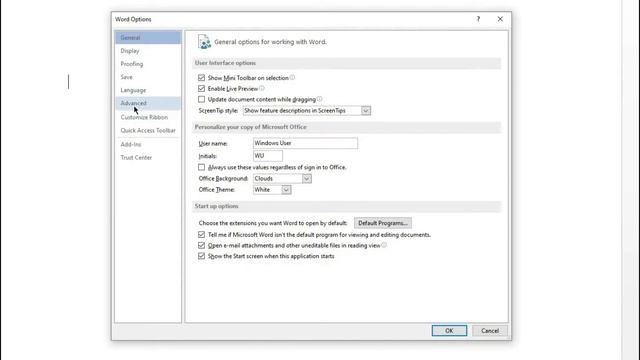Uncheck Show the Start screen option
The height and width of the screenshot is (360, 640).
(201, 256)
